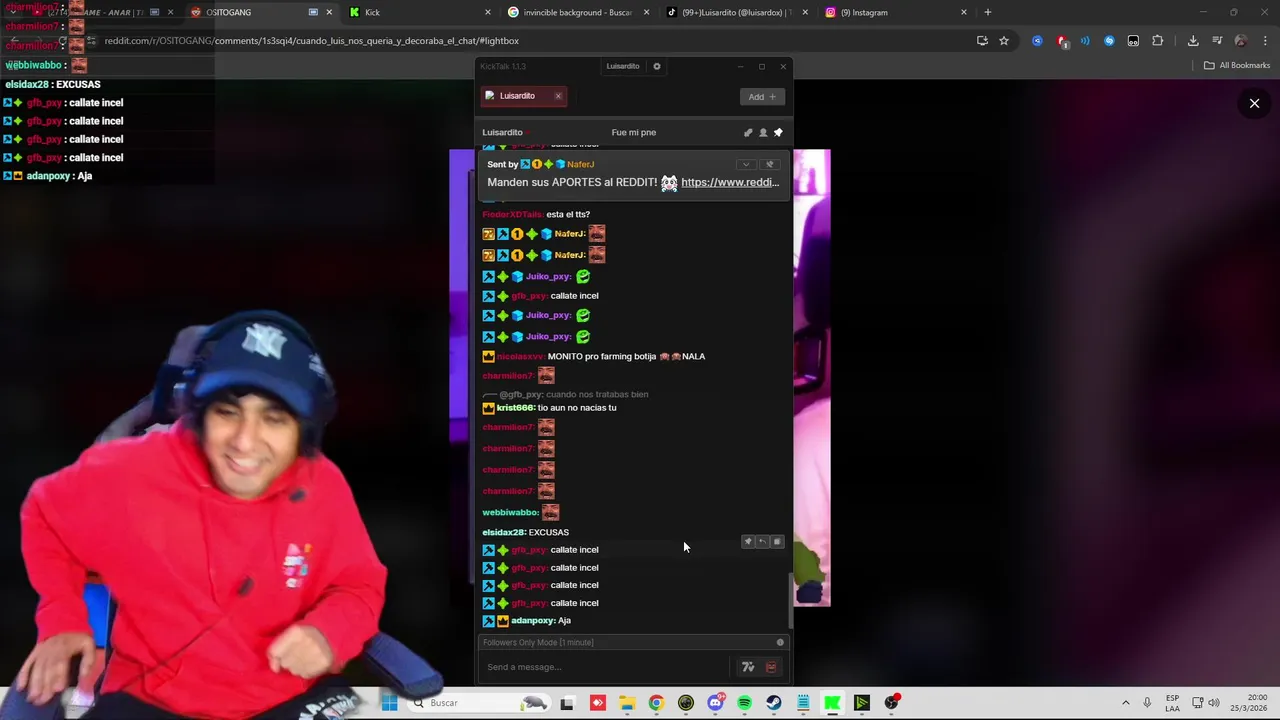Close the Reddit lightbox with X
Image resolution: width=1280 pixels, height=720 pixels.
tap(1254, 103)
